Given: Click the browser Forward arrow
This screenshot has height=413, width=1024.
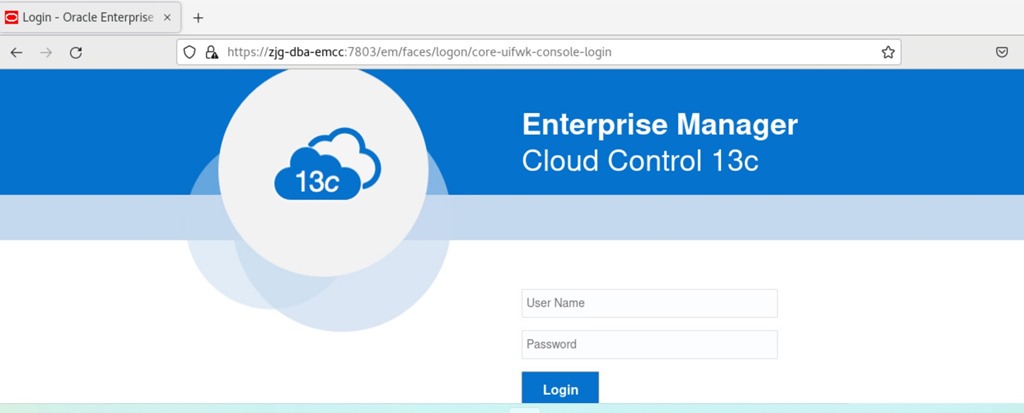Looking at the screenshot, I should coord(46,53).
